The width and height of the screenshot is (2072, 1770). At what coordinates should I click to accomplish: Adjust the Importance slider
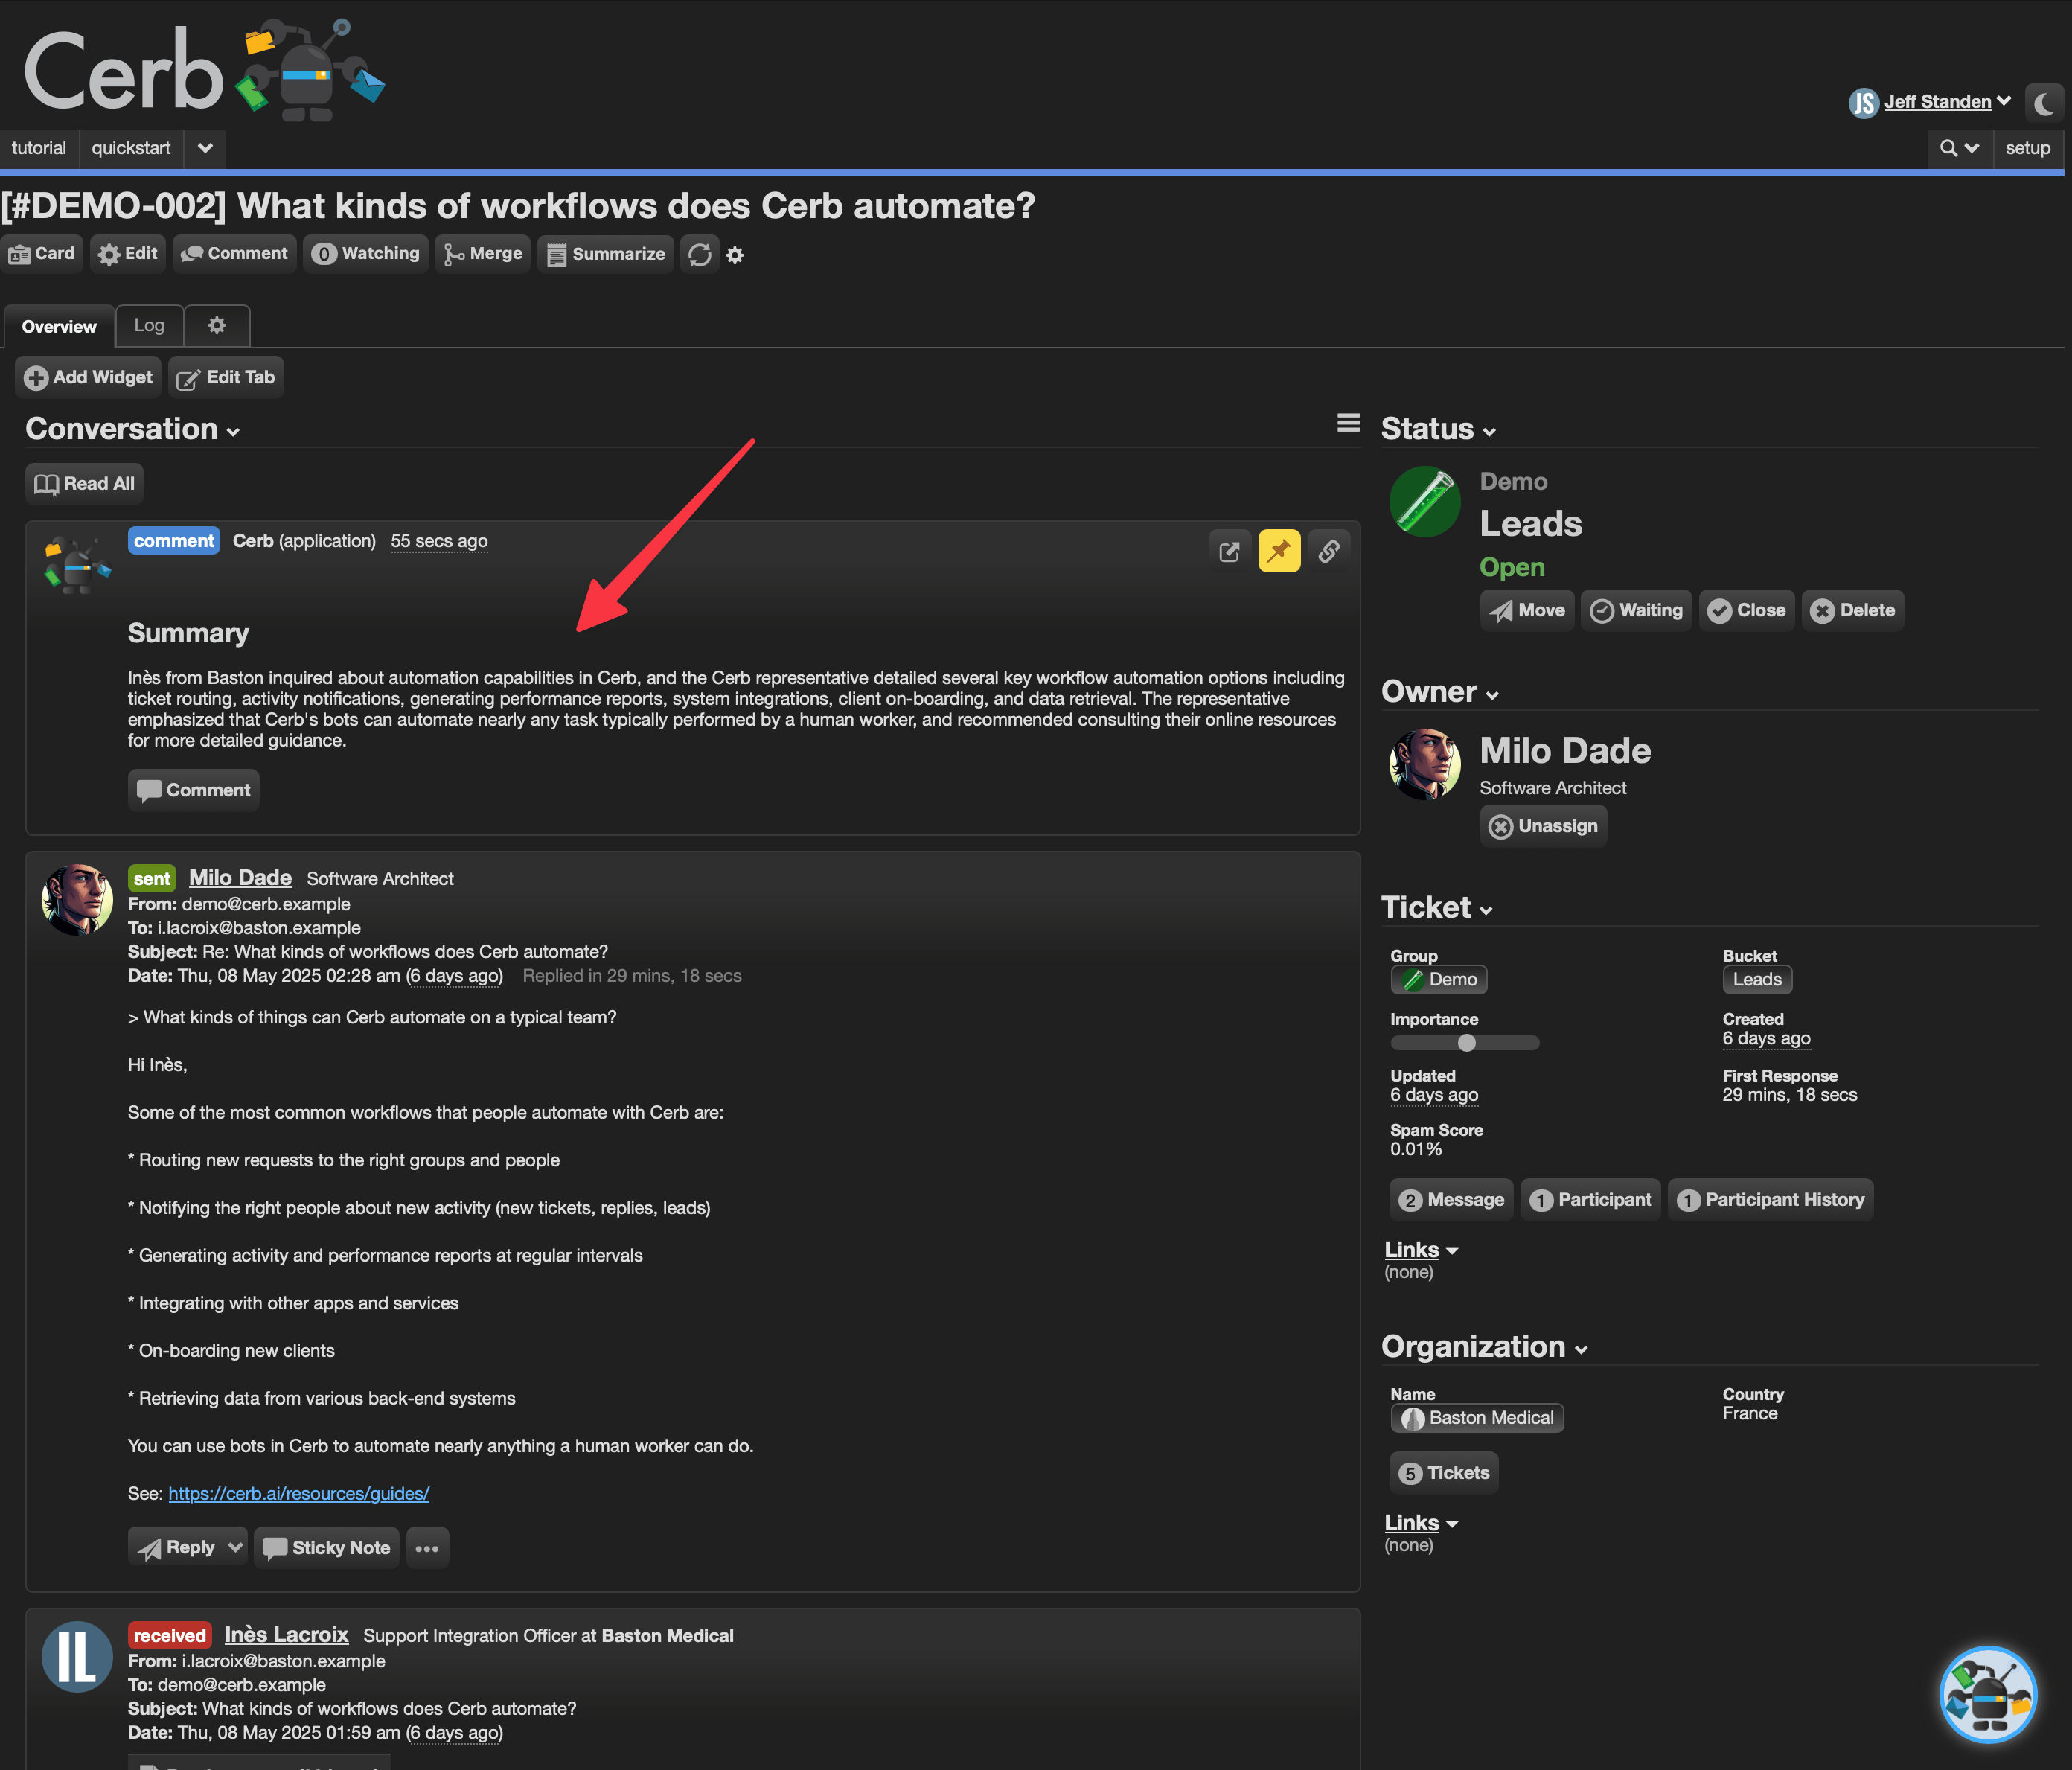pos(1466,1043)
